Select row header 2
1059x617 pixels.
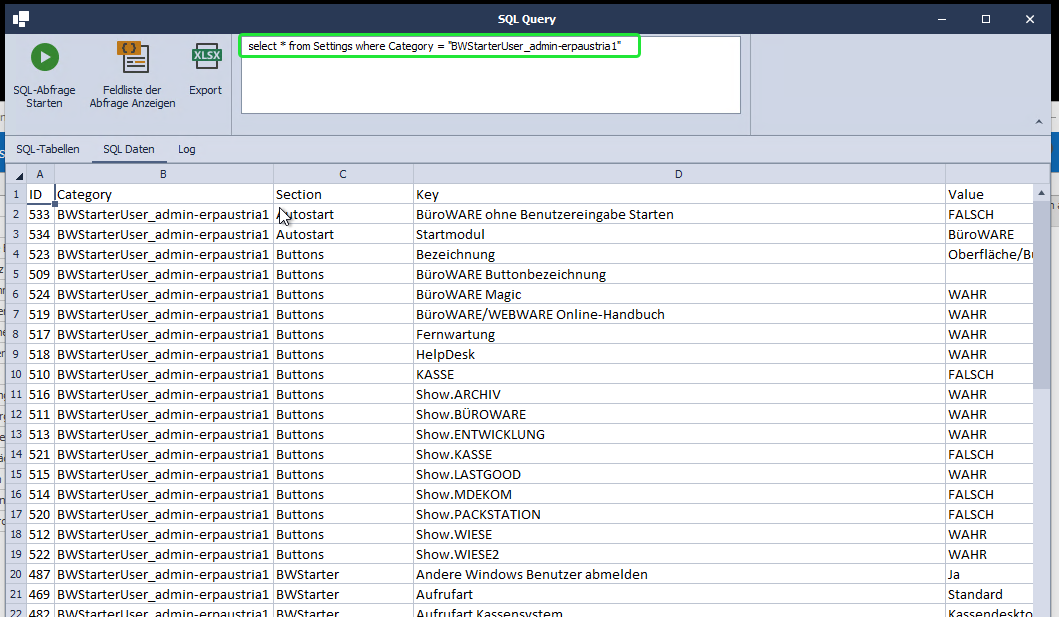coord(16,215)
